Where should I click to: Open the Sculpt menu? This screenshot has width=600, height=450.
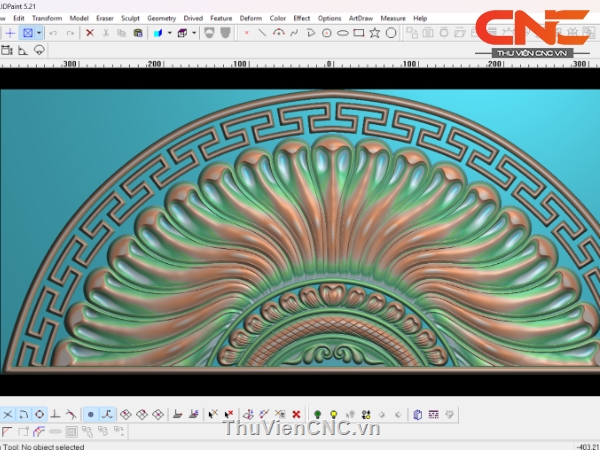(x=130, y=18)
